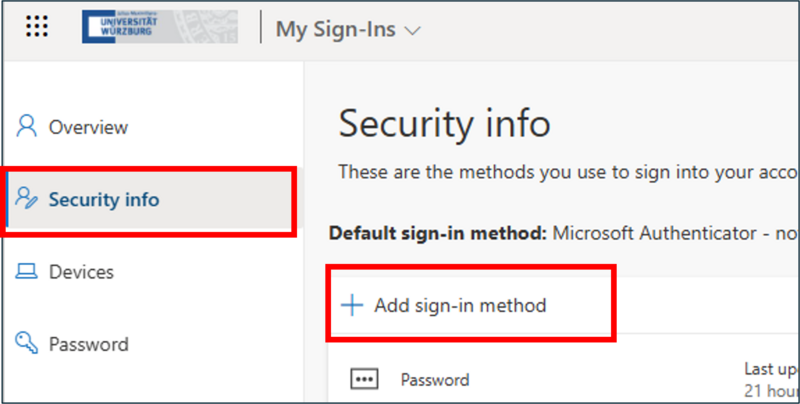Select the Password entry in methods list
Image resolution: width=800 pixels, height=404 pixels.
[434, 379]
